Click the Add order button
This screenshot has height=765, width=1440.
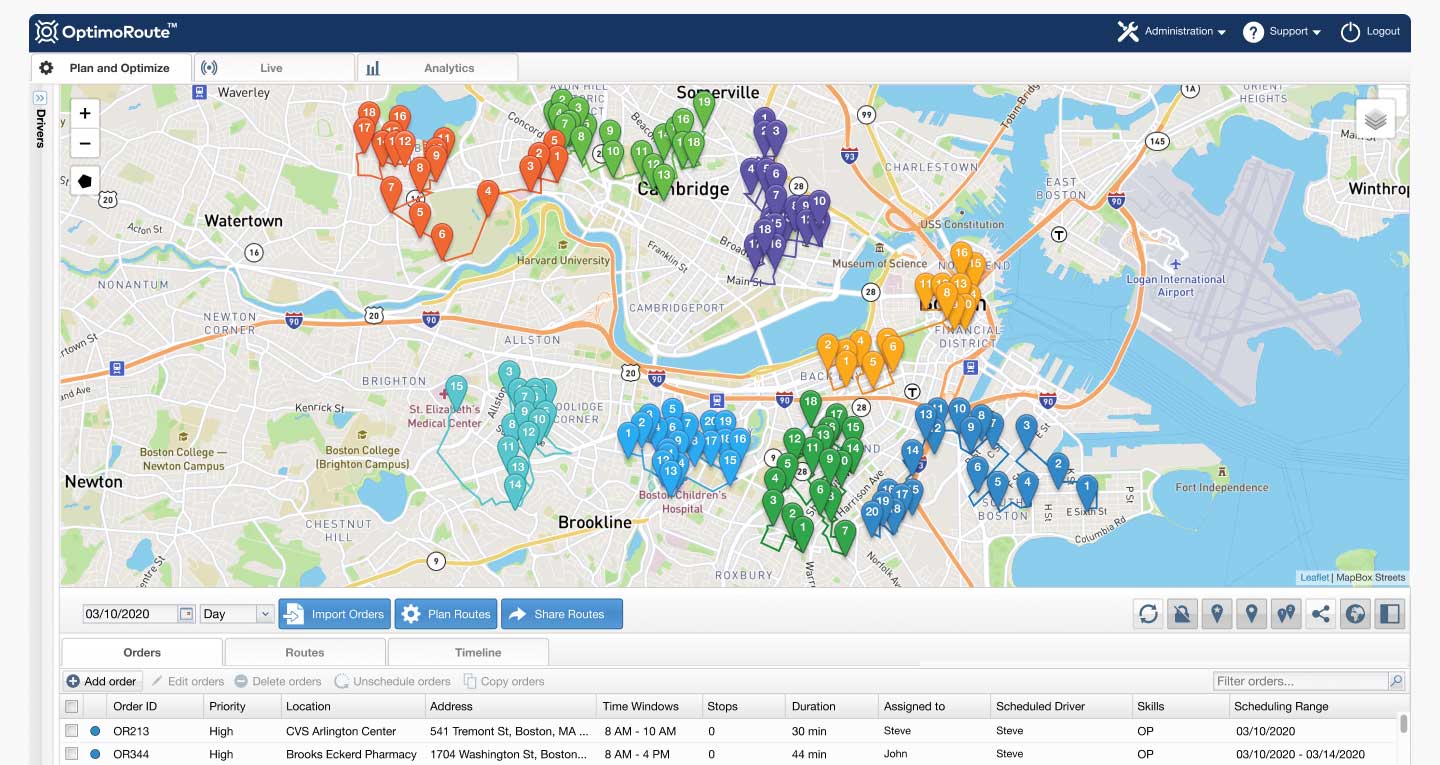(x=101, y=681)
